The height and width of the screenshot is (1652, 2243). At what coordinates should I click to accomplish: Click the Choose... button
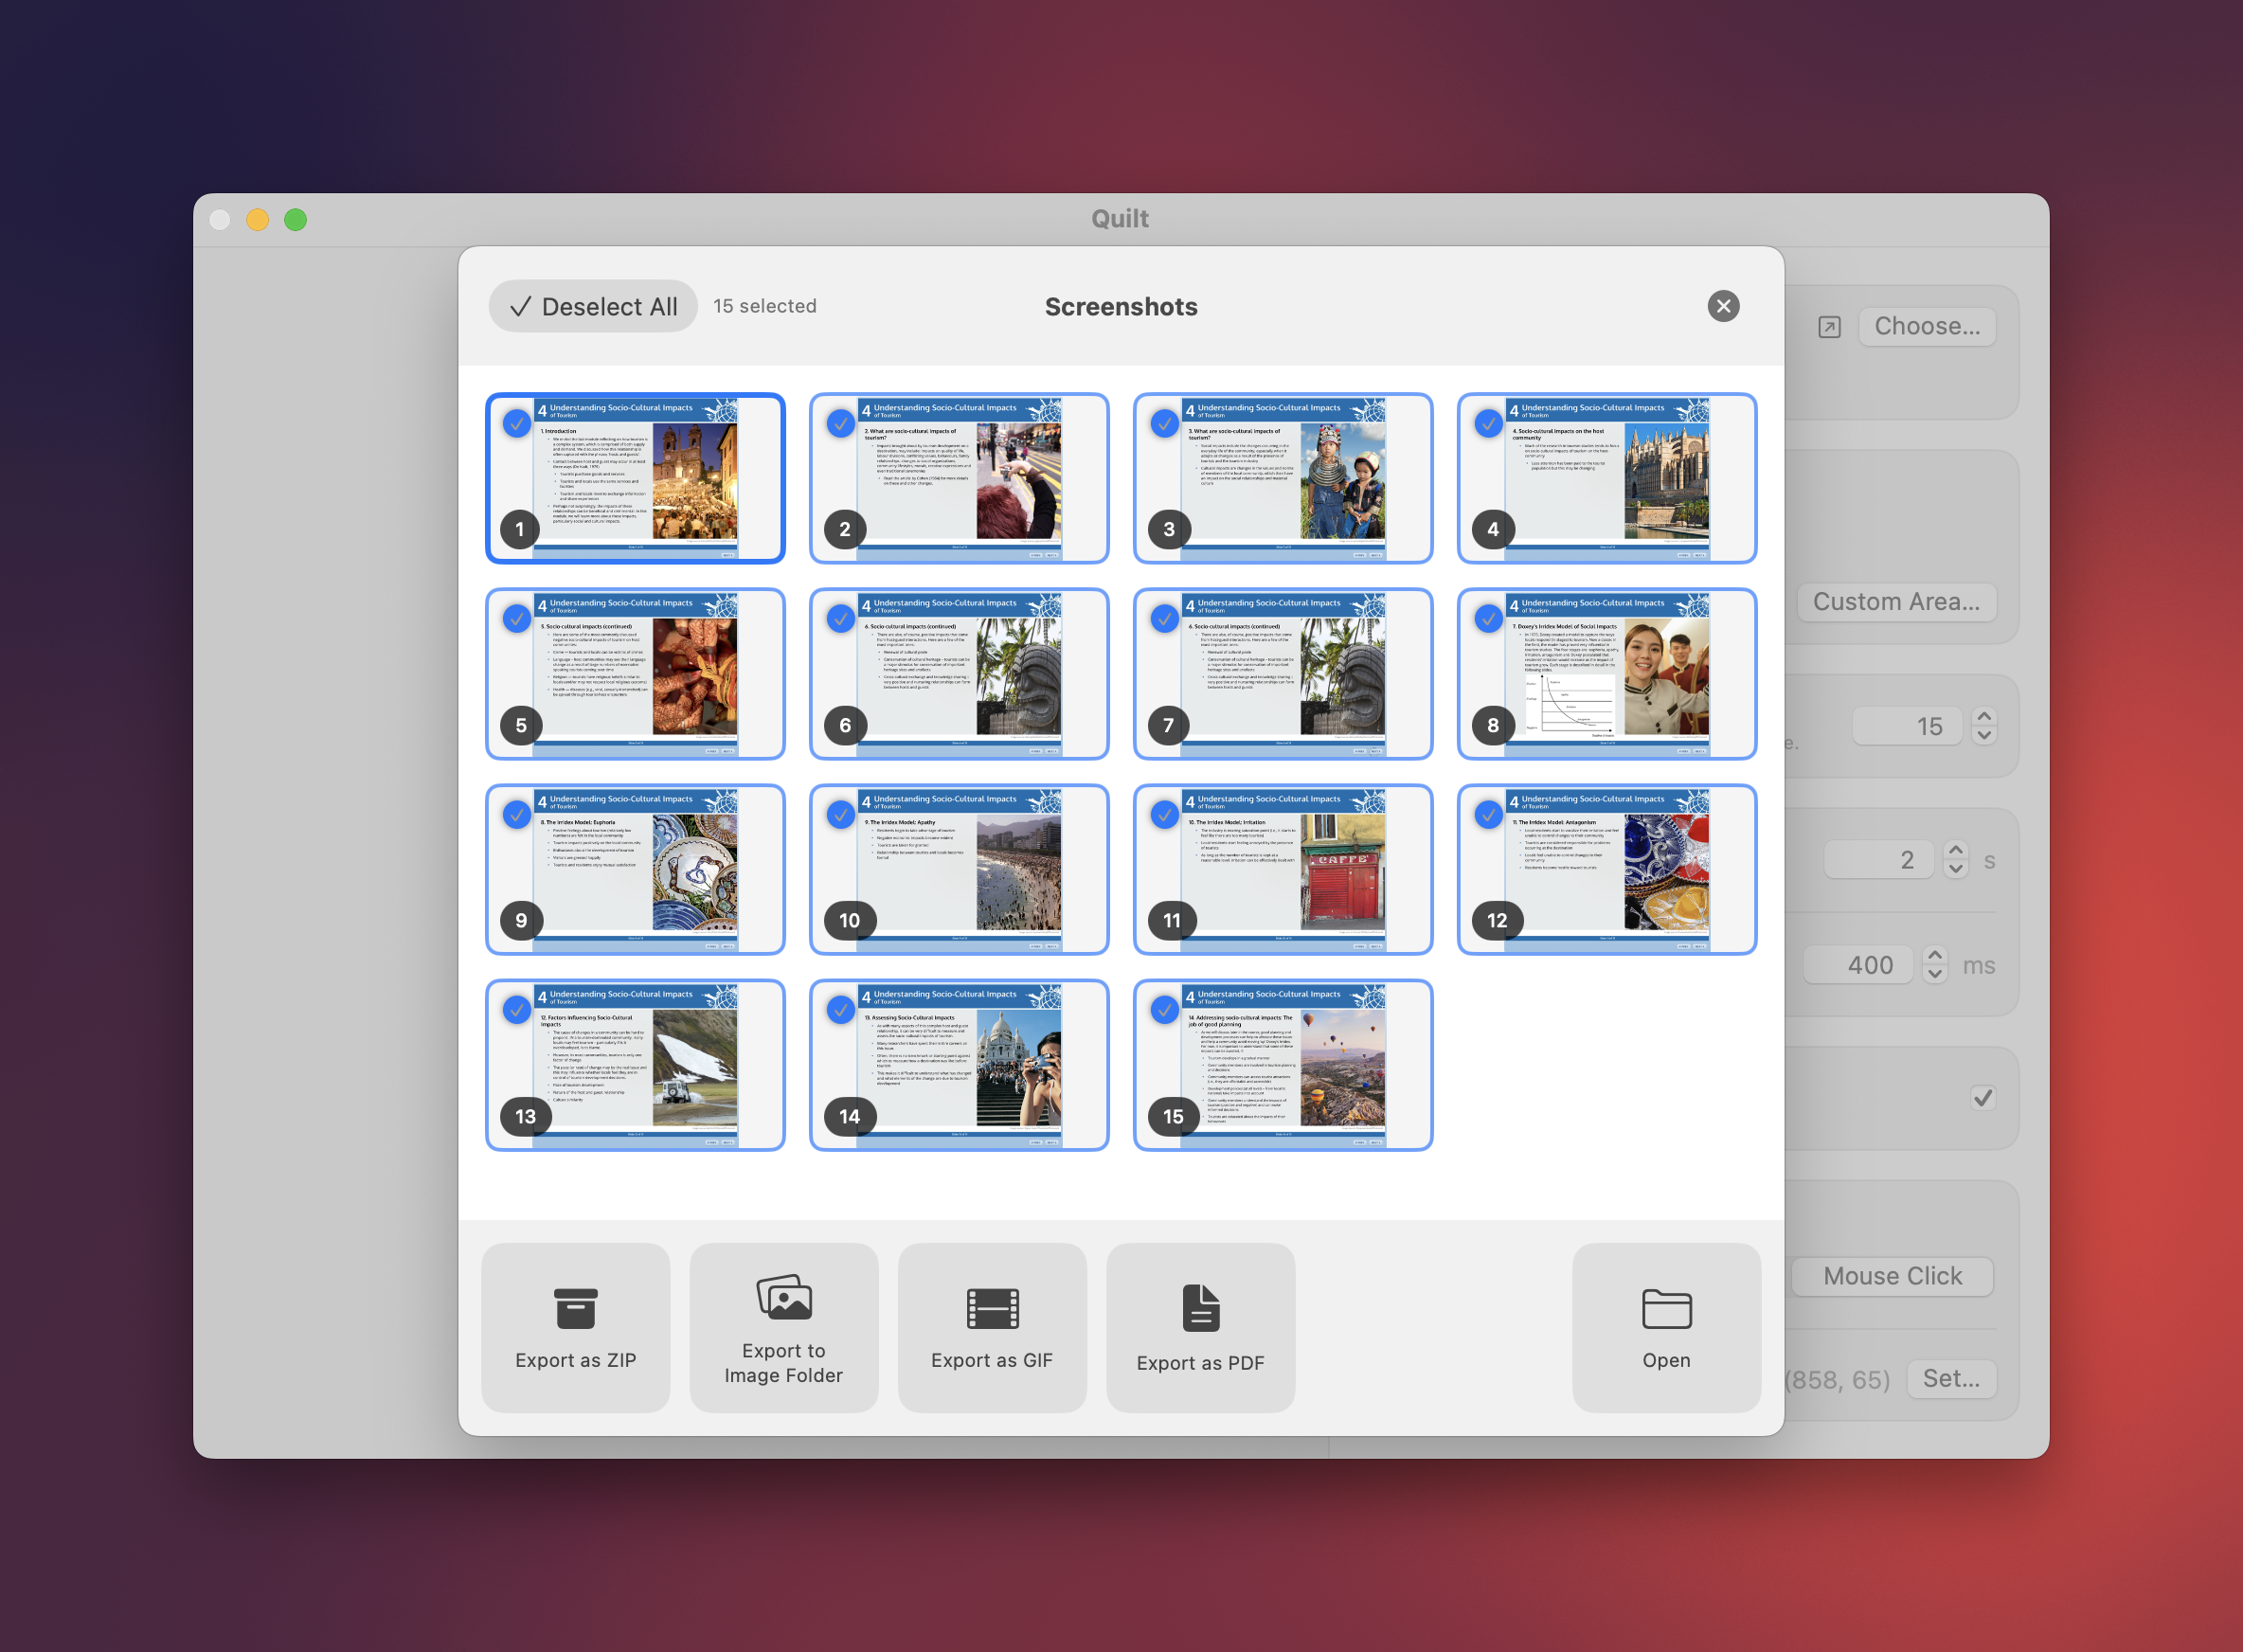[x=1927, y=327]
